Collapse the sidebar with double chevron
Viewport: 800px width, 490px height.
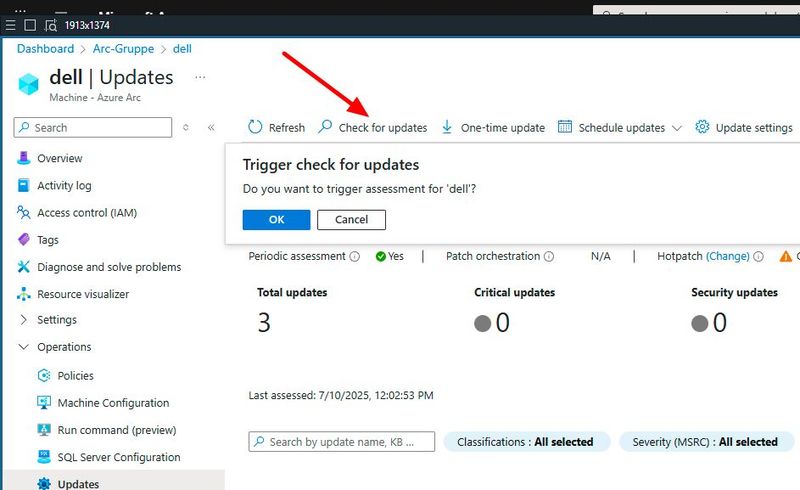(x=211, y=128)
